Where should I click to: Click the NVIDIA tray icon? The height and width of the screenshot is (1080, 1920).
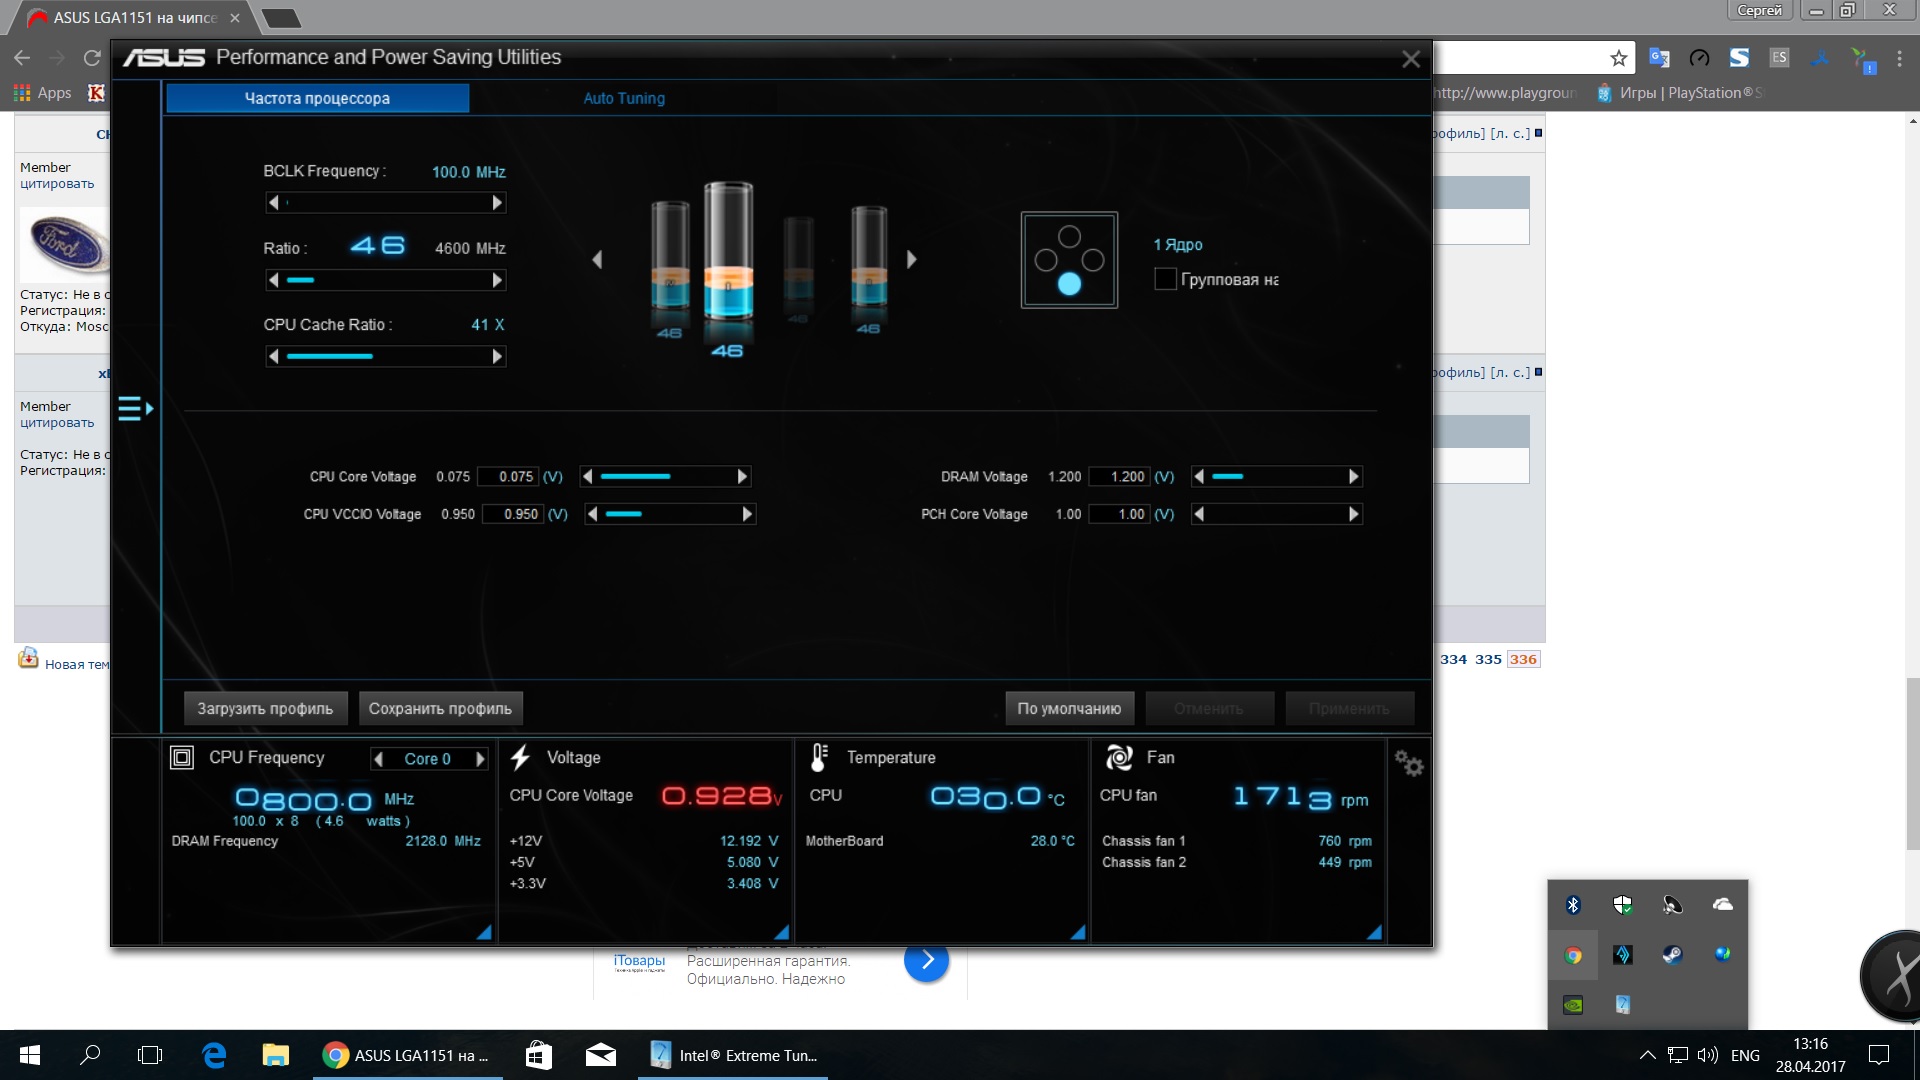[1573, 1005]
